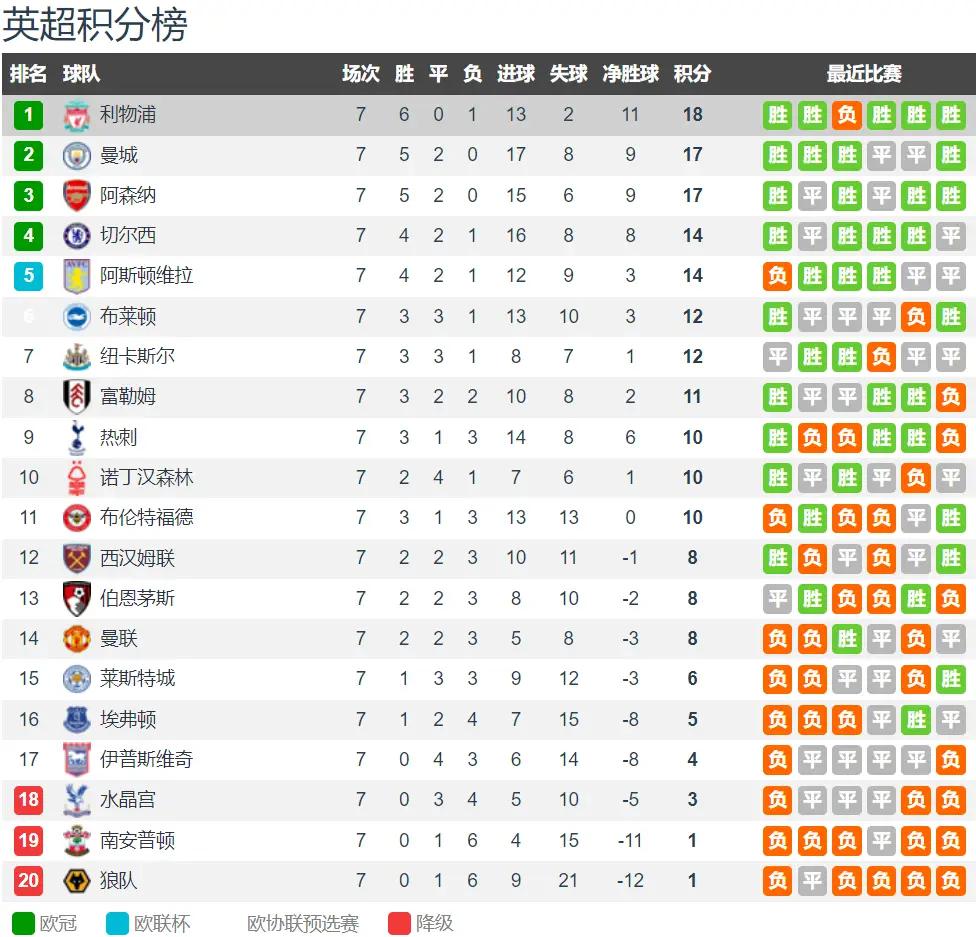Image resolution: width=976 pixels, height=937 pixels.
Task: Click the Fulham (富勒姆) crest
Action: coord(77,397)
